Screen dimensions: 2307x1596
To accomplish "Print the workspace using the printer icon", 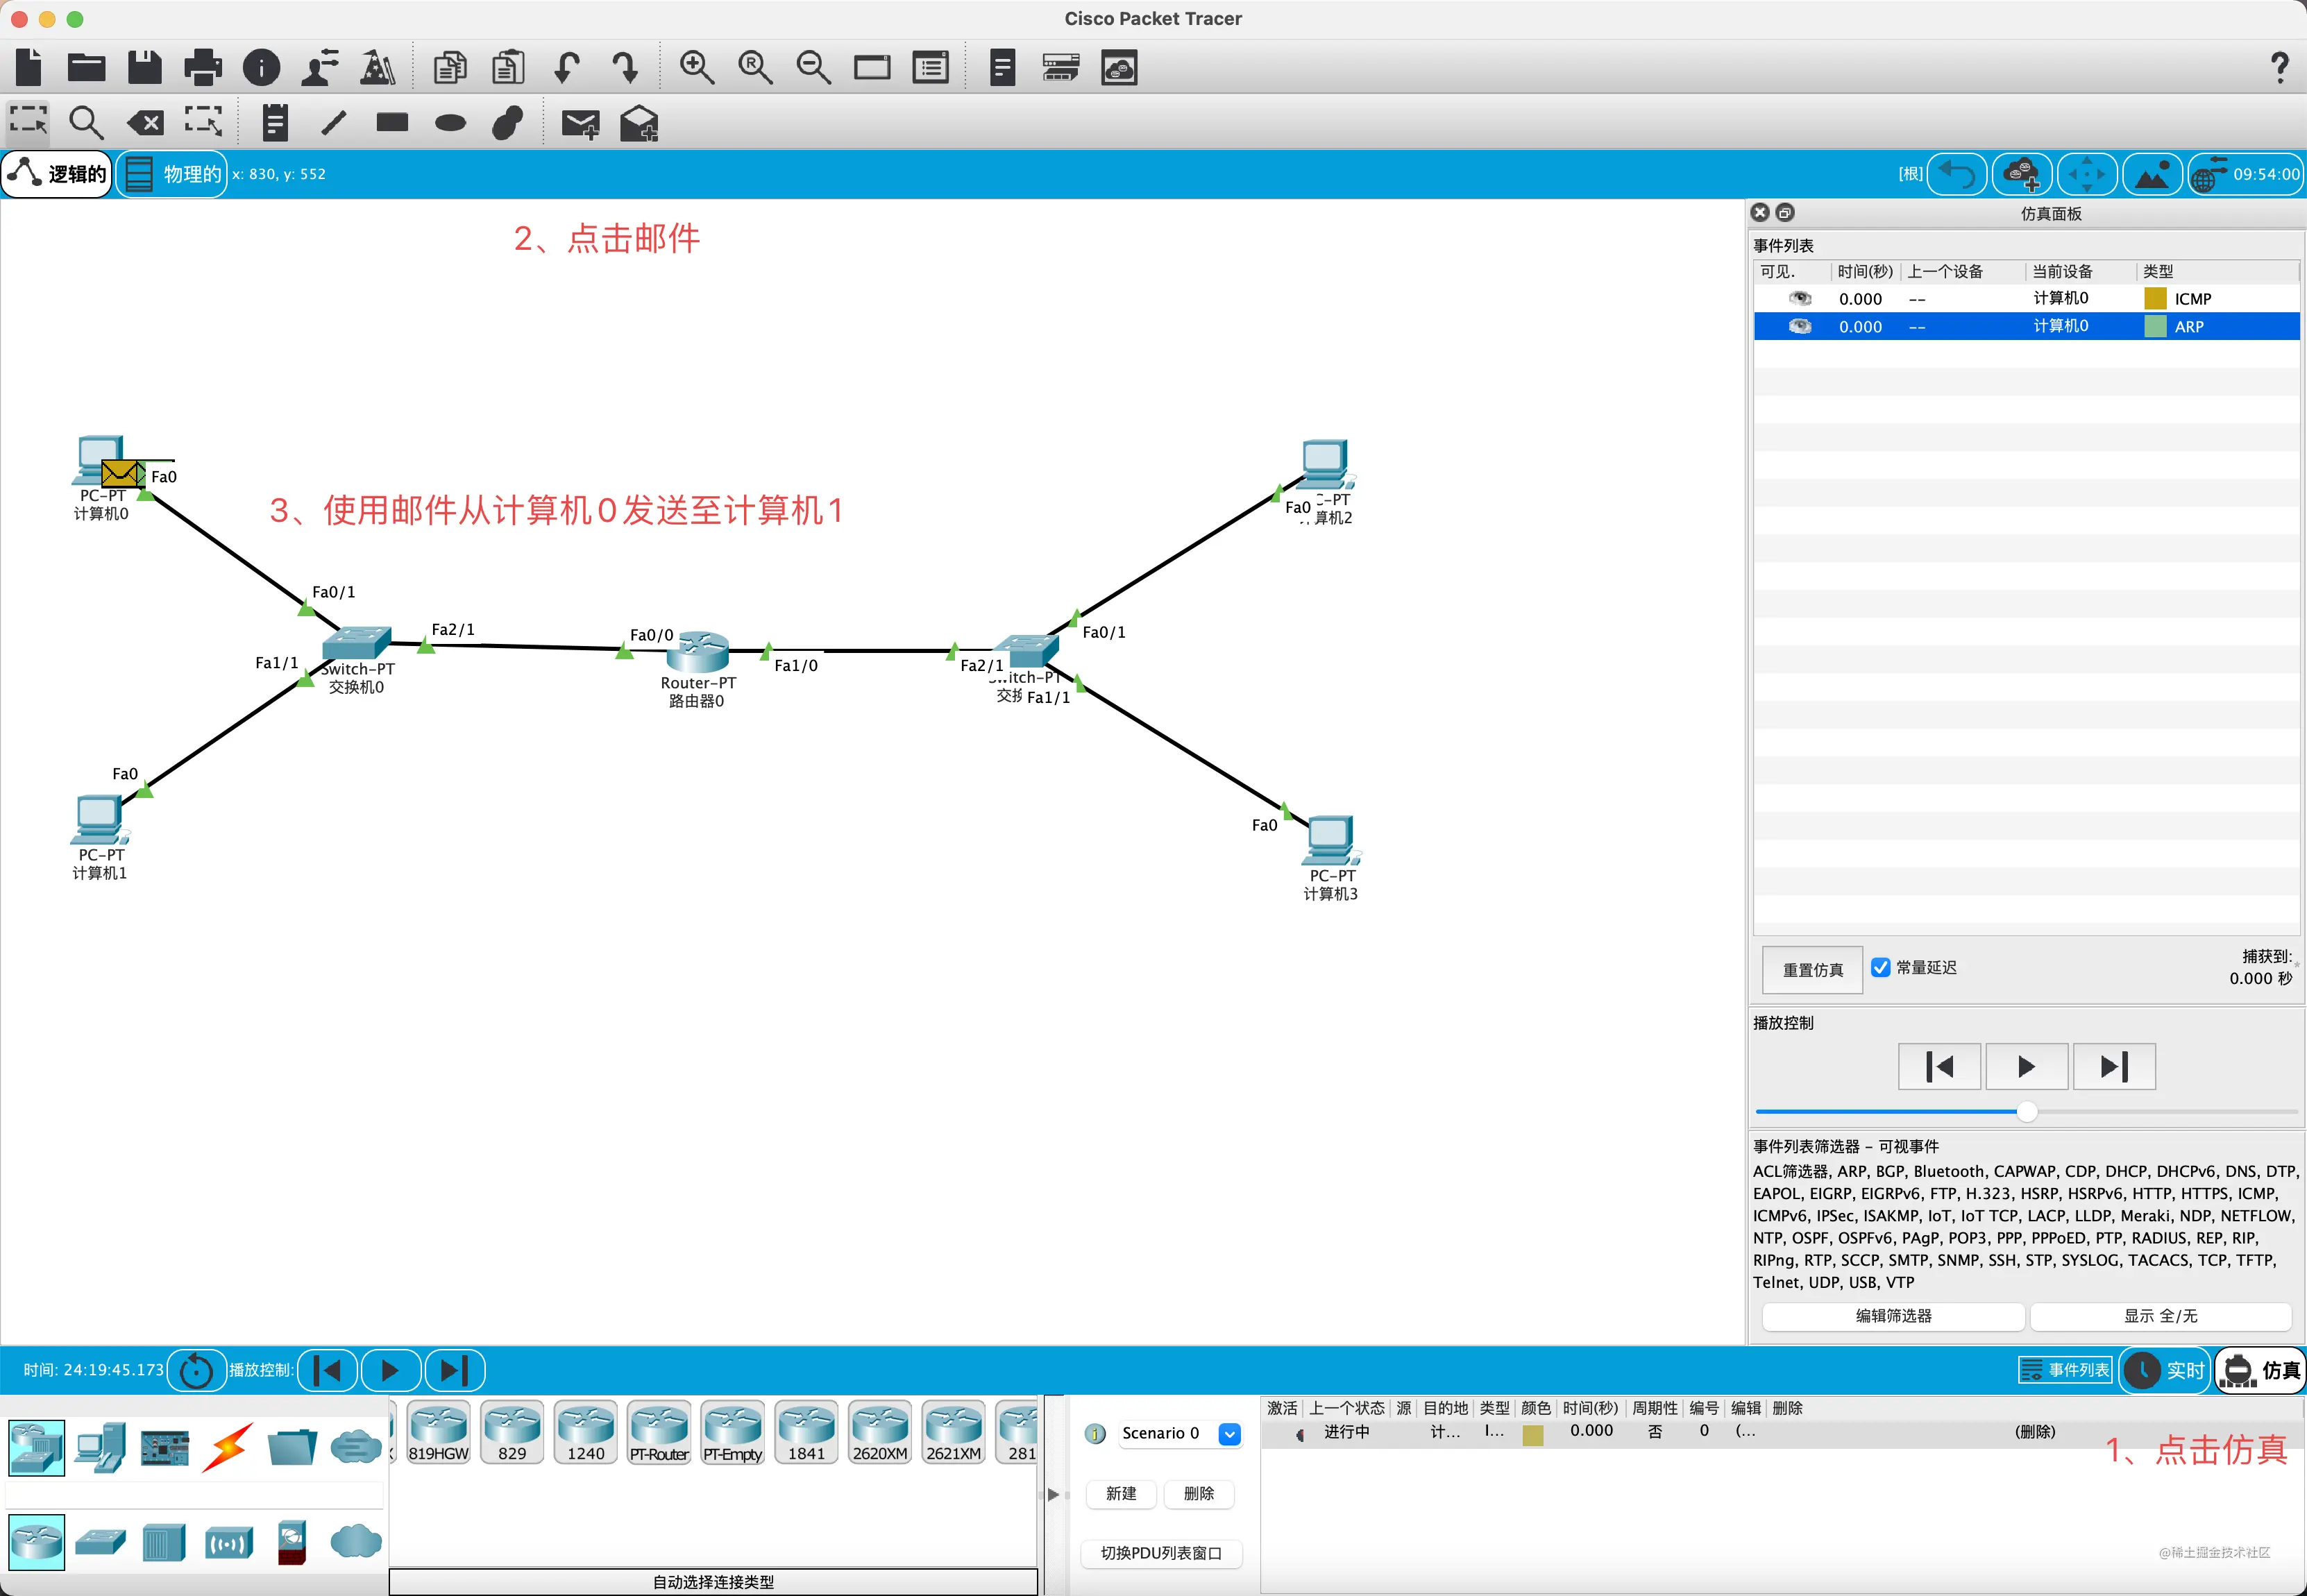I will click(x=203, y=67).
